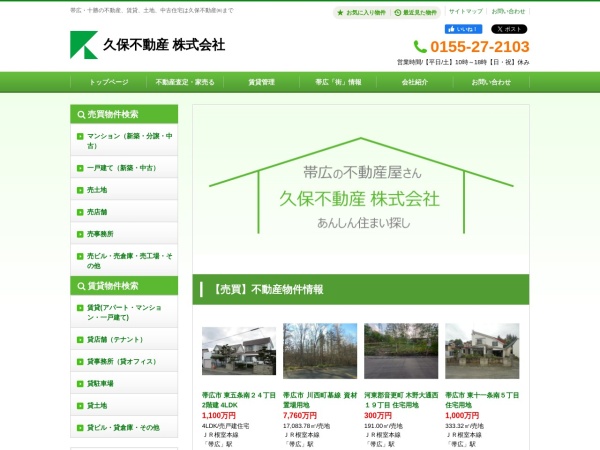Click listing title 帯広市 川西町基線 資材置場用地
Image resolution: width=600 pixels, height=450 pixels.
[x=320, y=400]
